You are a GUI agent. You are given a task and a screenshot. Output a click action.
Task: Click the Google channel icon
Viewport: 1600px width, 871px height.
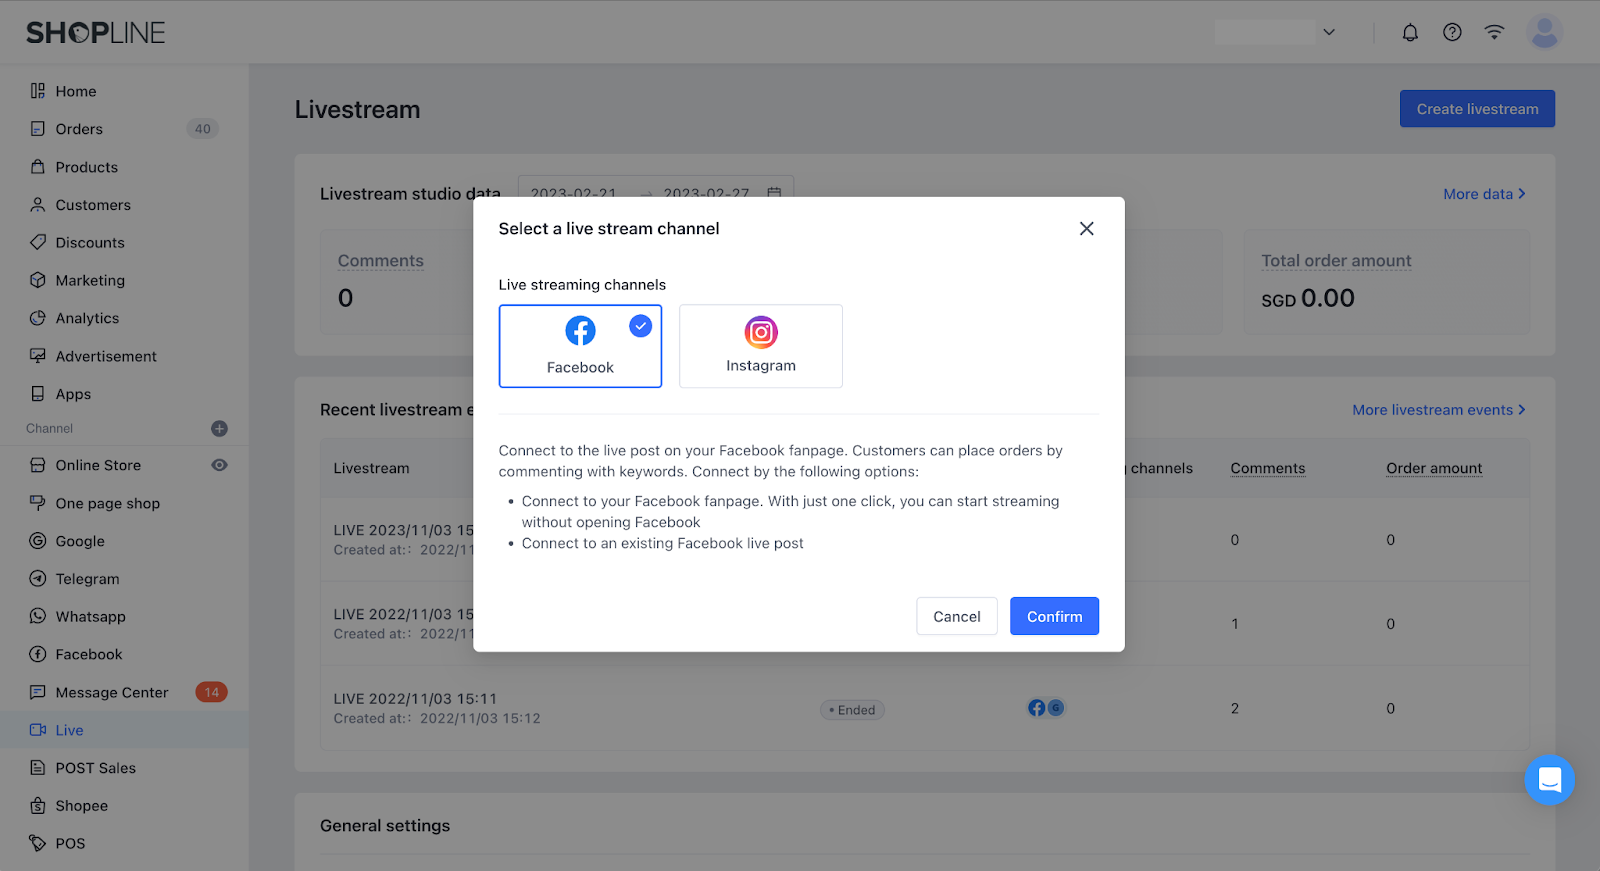(38, 541)
